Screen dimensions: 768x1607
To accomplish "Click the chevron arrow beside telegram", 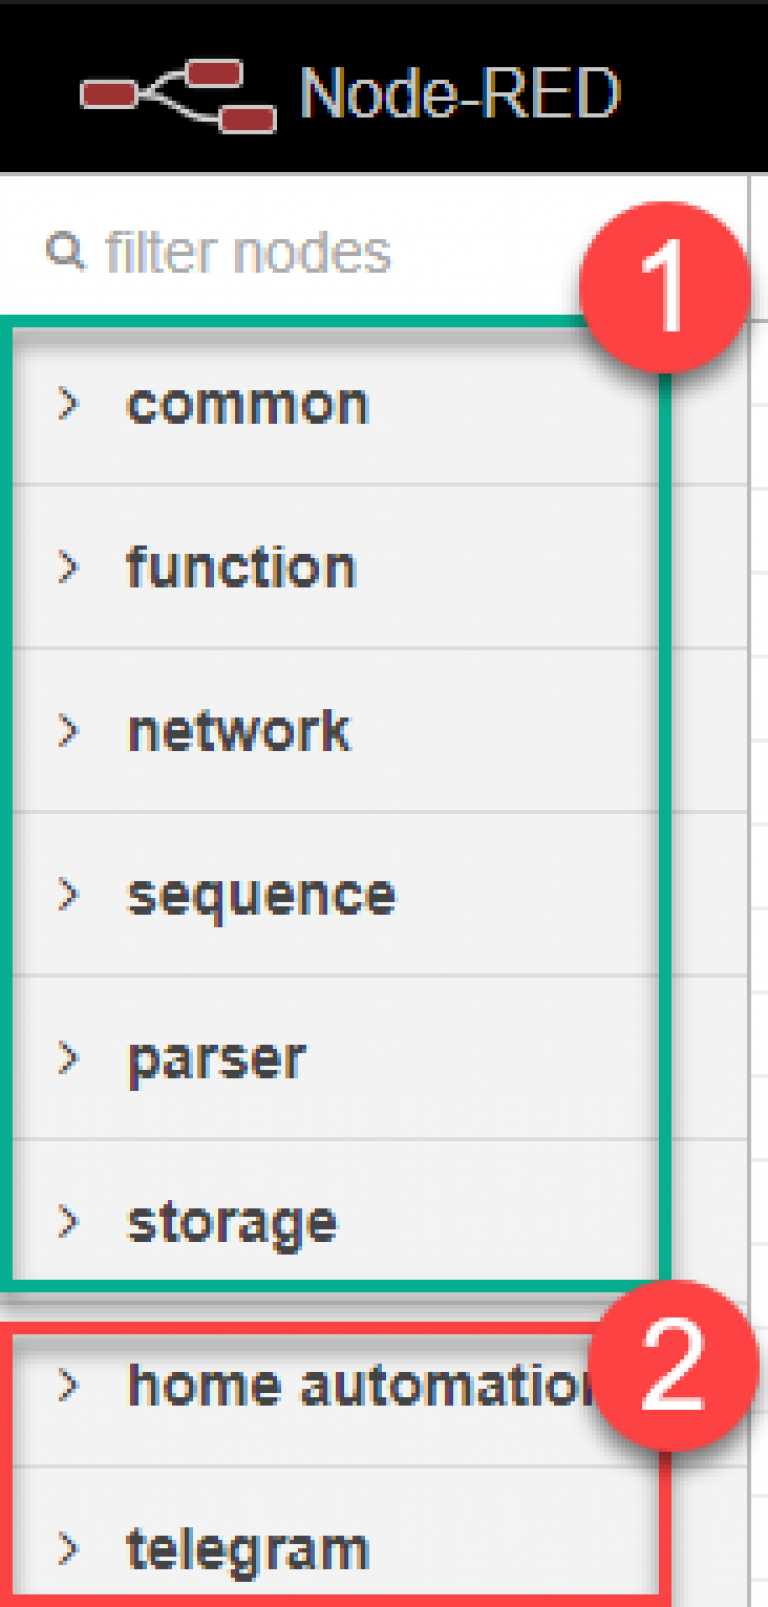I will pyautogui.click(x=68, y=1548).
